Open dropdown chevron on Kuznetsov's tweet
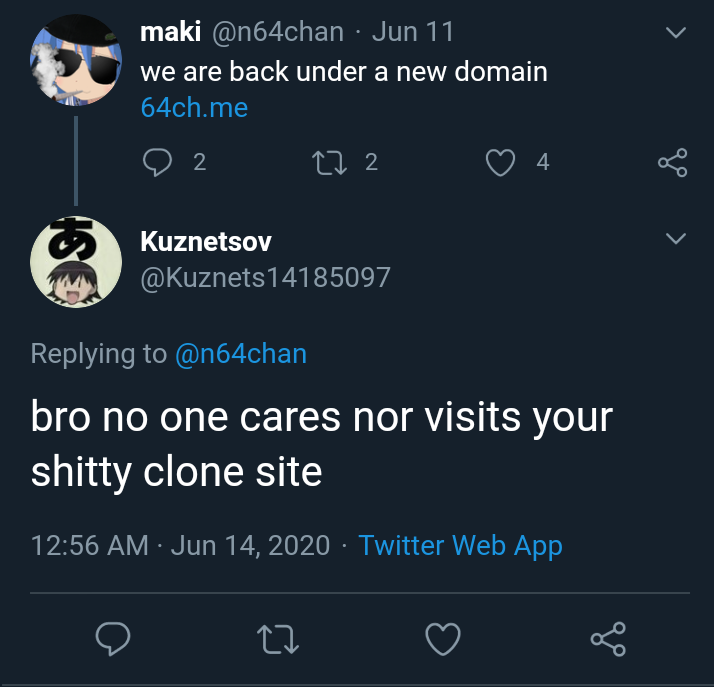 [676, 239]
